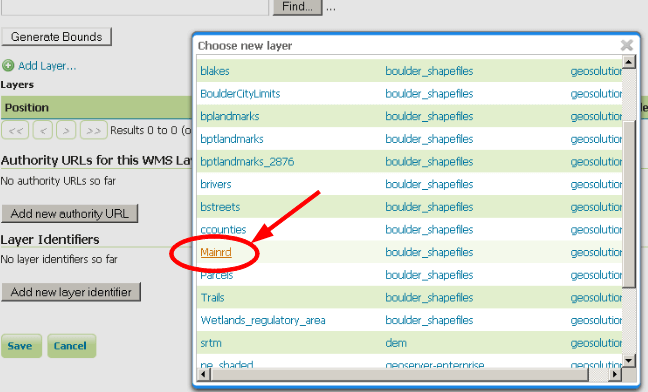
Task: Select the srtm layer
Action: point(211,343)
